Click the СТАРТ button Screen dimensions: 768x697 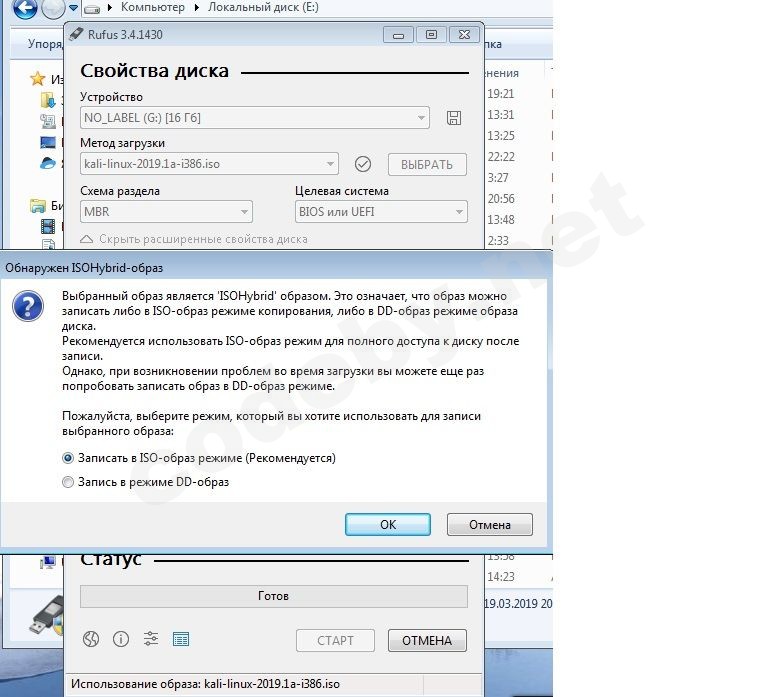point(336,641)
